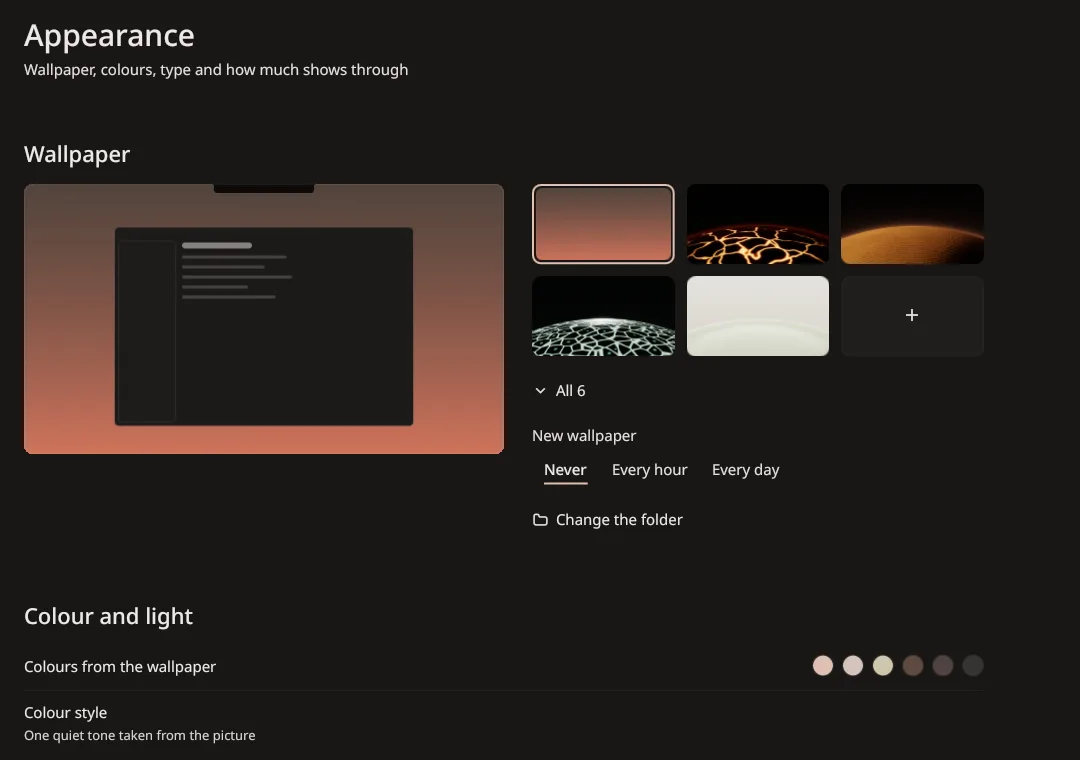Click the Colour and light heading

(108, 615)
